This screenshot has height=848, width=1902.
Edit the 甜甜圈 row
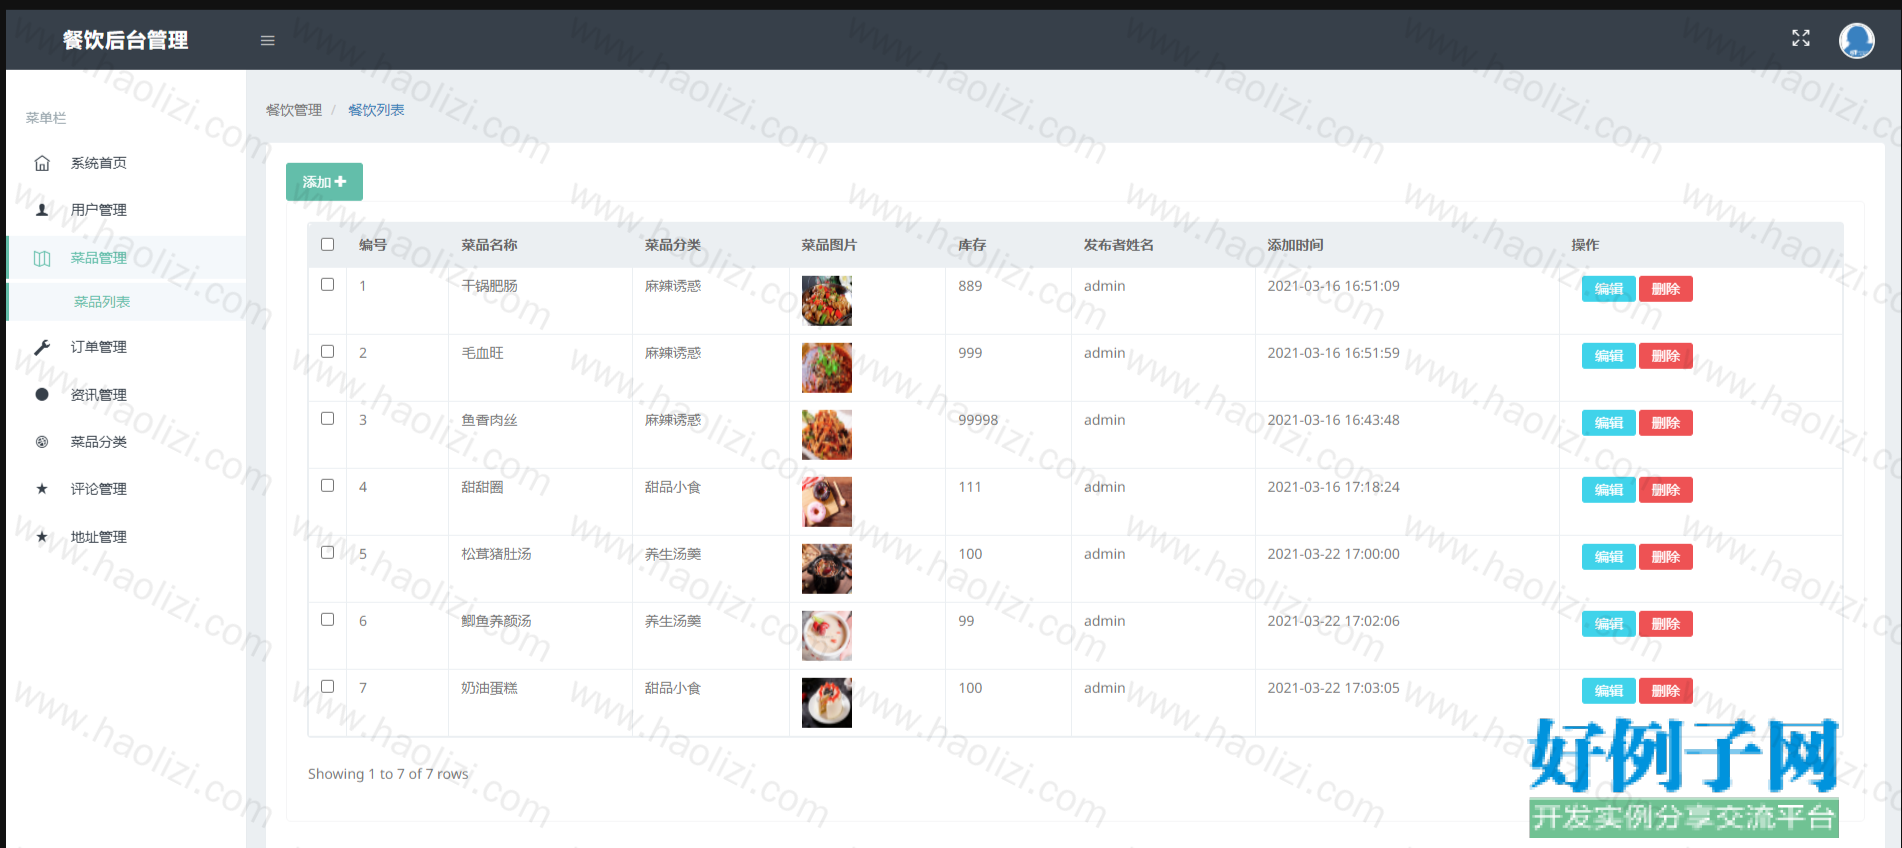1608,490
